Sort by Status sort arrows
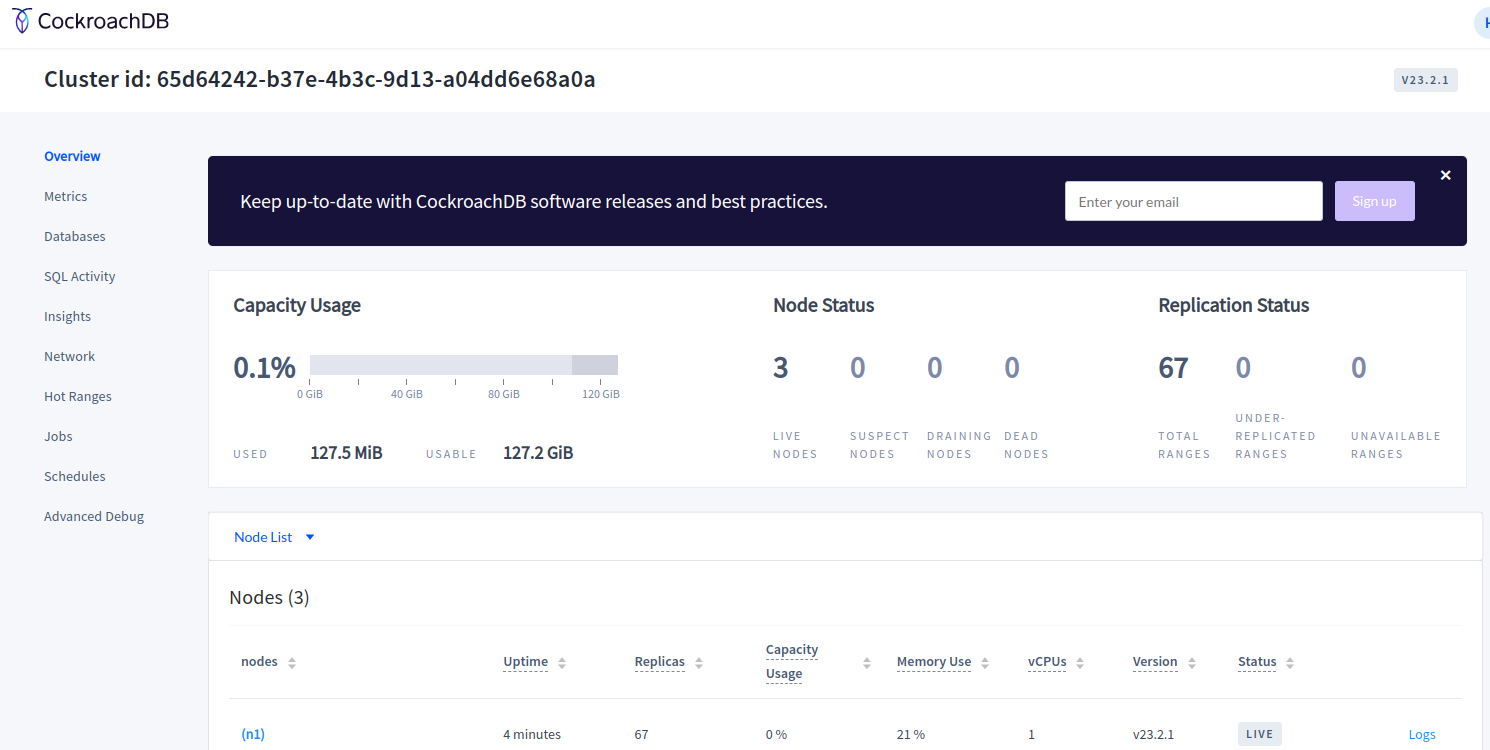This screenshot has height=750, width=1490. point(1290,663)
